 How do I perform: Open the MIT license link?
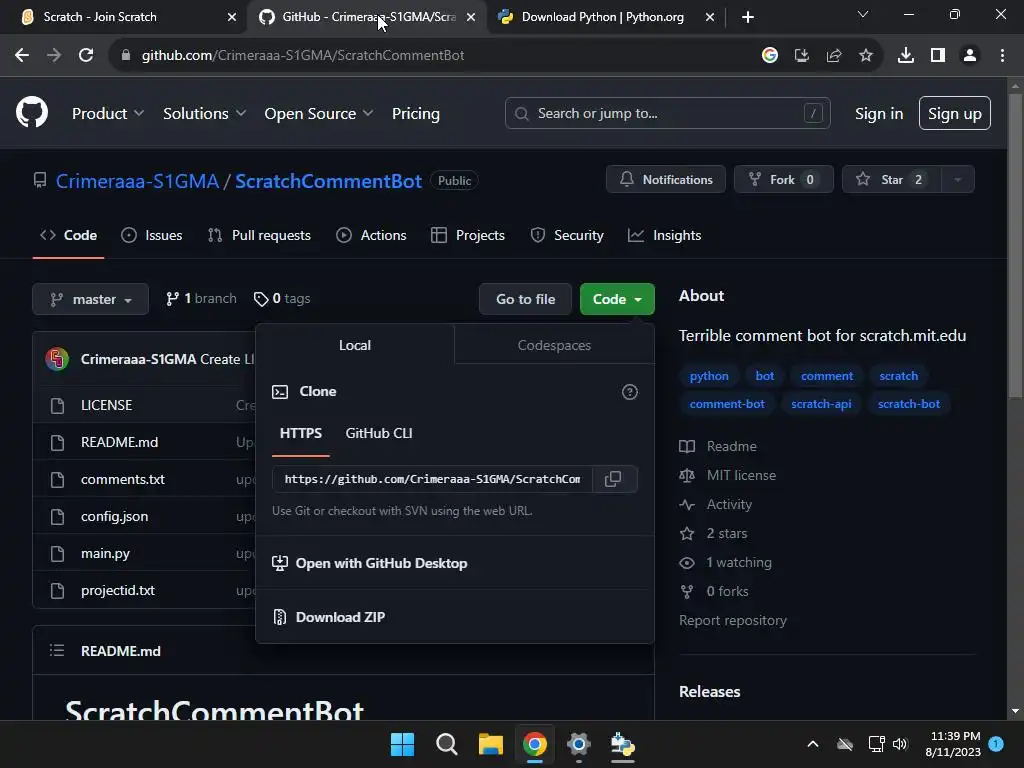[x=741, y=475]
